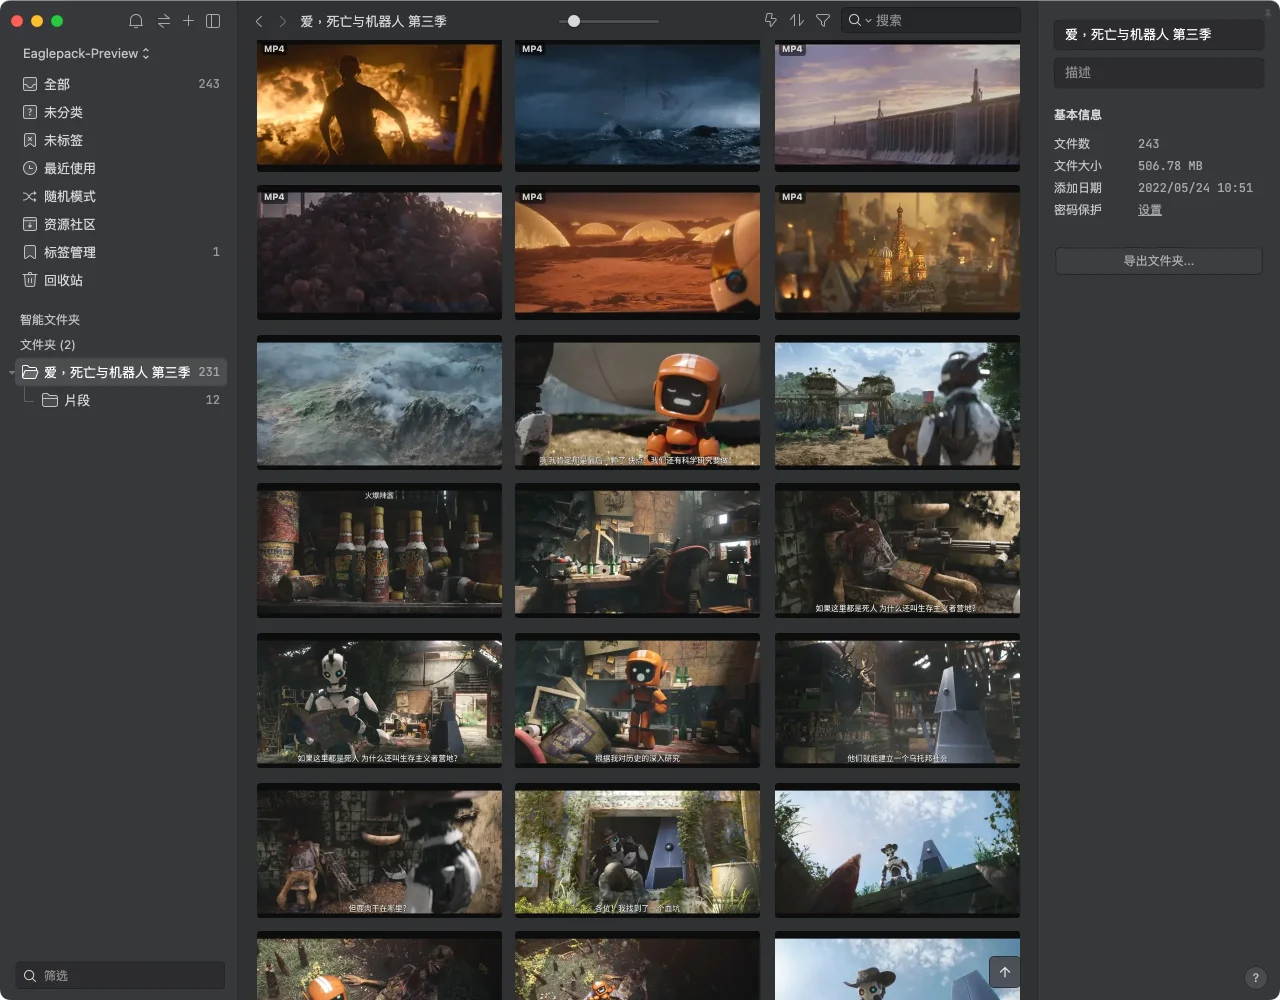Open 标签管理 in the sidebar

(121, 252)
